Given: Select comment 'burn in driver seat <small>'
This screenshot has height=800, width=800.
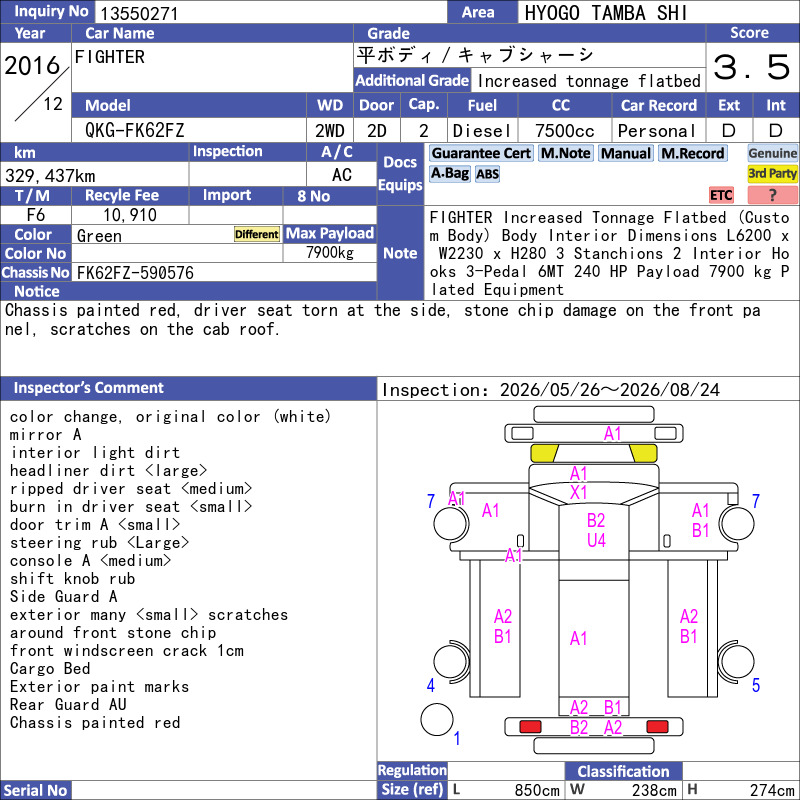Looking at the screenshot, I should tap(131, 507).
